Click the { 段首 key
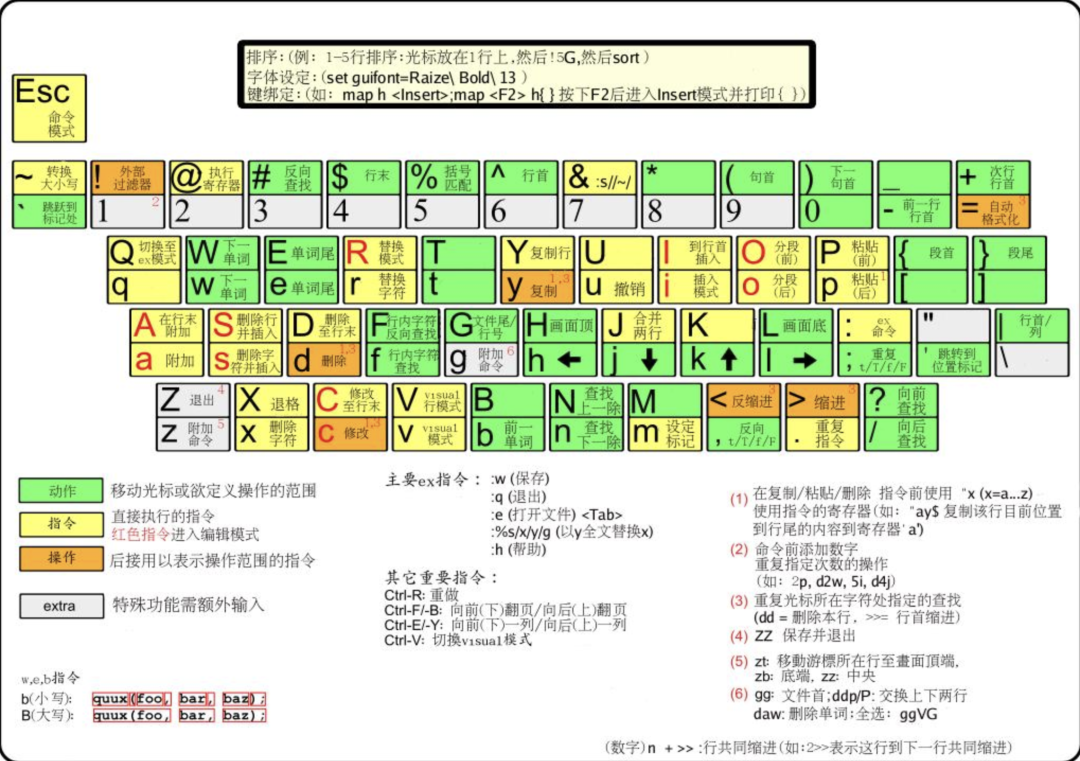Screen dimensions: 1080x761 (x=931, y=253)
